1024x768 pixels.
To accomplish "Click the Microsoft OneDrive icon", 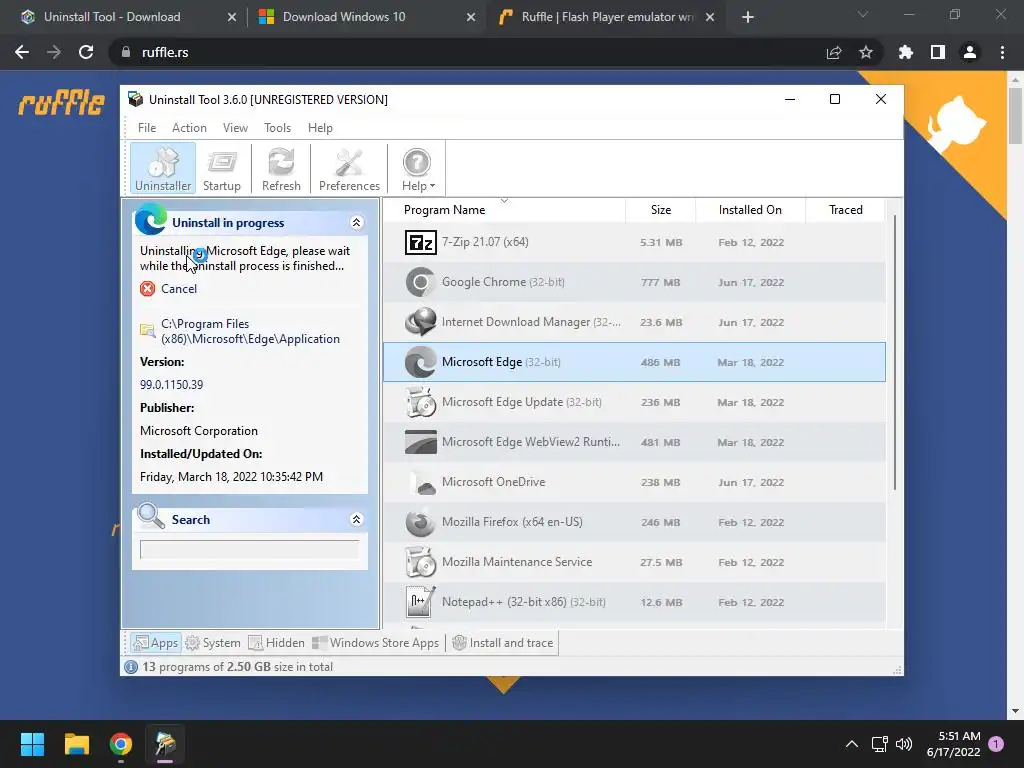I will (421, 483).
